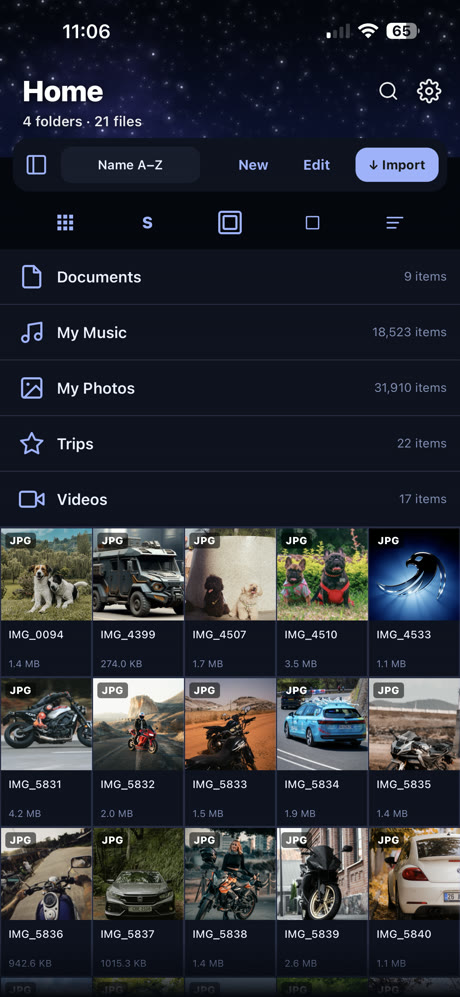Open settings via the gear icon

pyautogui.click(x=429, y=92)
